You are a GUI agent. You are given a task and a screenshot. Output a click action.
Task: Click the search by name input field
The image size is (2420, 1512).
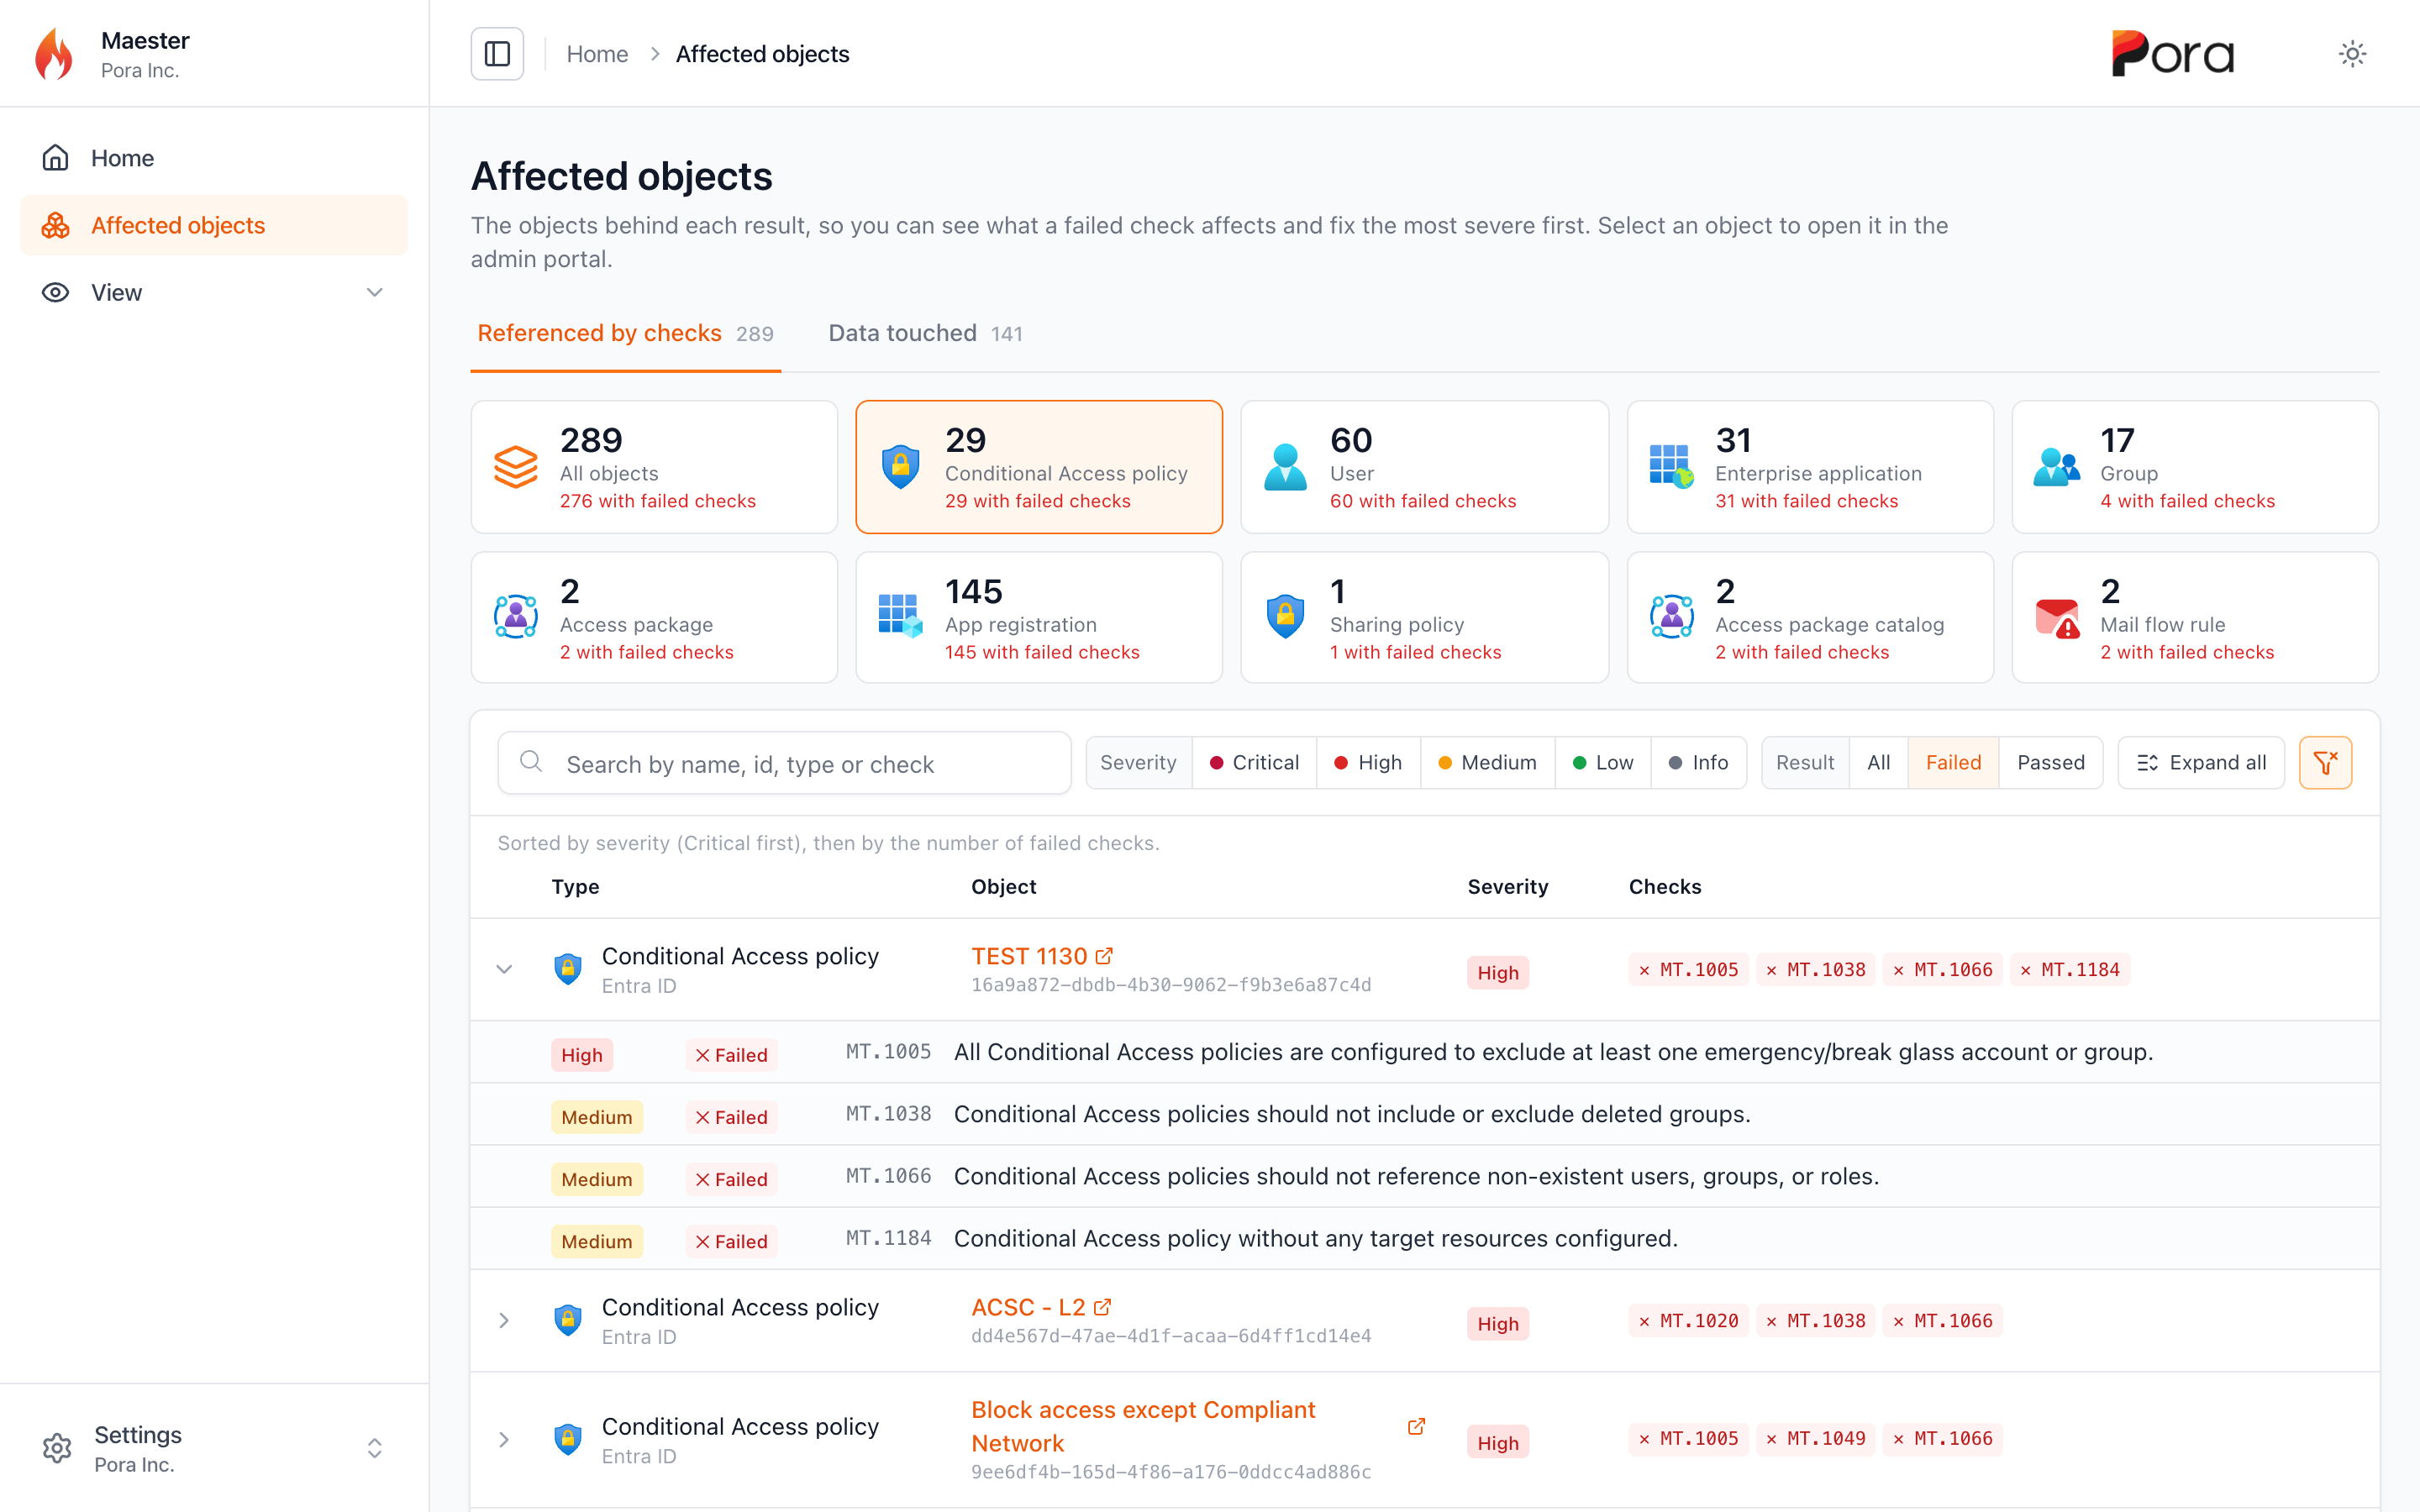coord(784,763)
